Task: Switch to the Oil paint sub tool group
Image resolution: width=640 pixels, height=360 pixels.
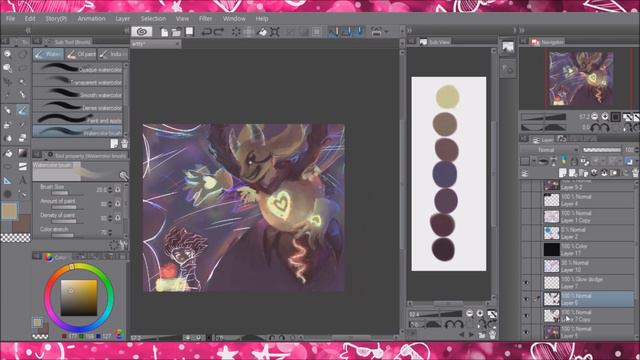Action: pos(81,54)
